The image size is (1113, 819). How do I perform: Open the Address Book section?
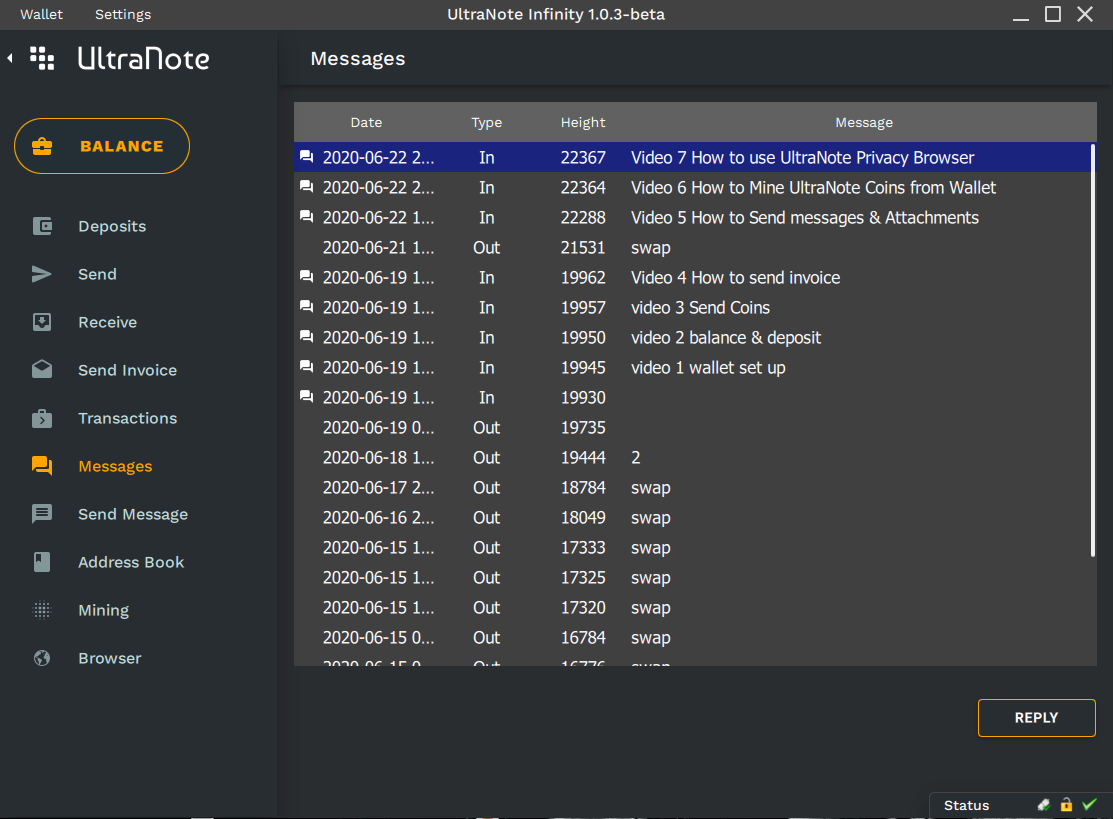point(131,562)
